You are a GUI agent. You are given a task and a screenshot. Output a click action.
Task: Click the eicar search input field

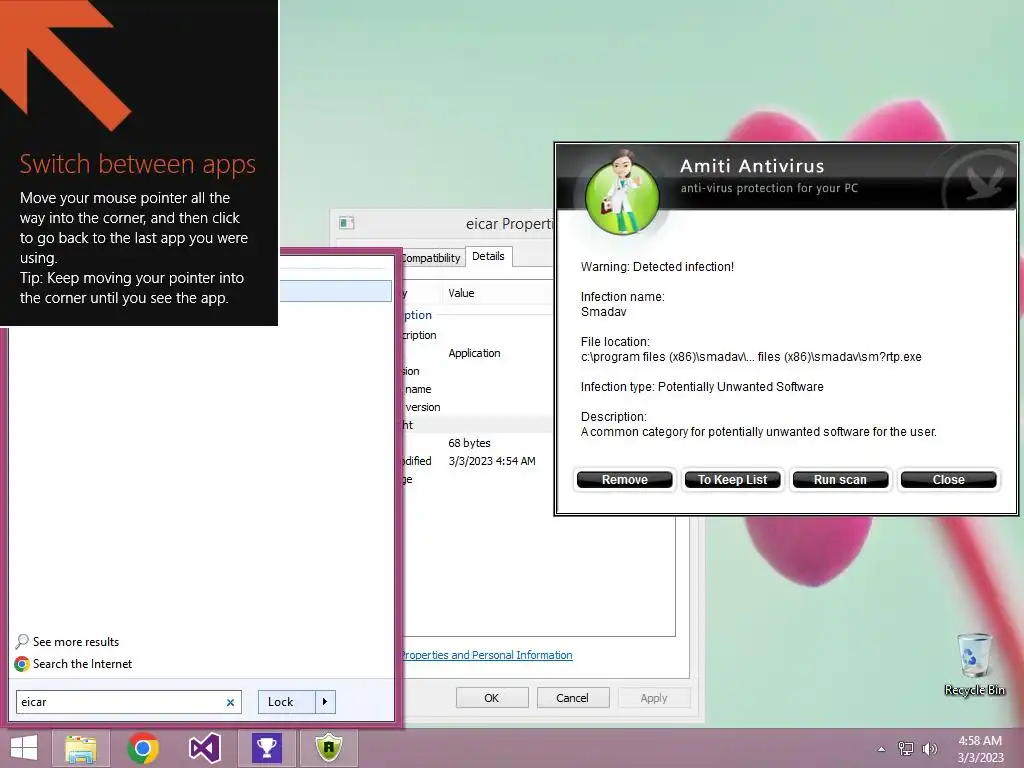[x=129, y=702]
